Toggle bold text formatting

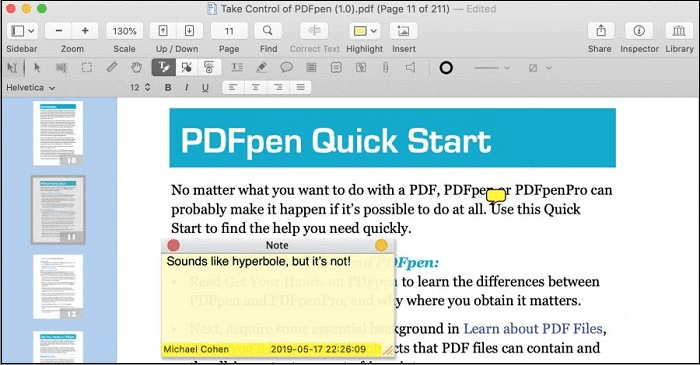pos(168,87)
